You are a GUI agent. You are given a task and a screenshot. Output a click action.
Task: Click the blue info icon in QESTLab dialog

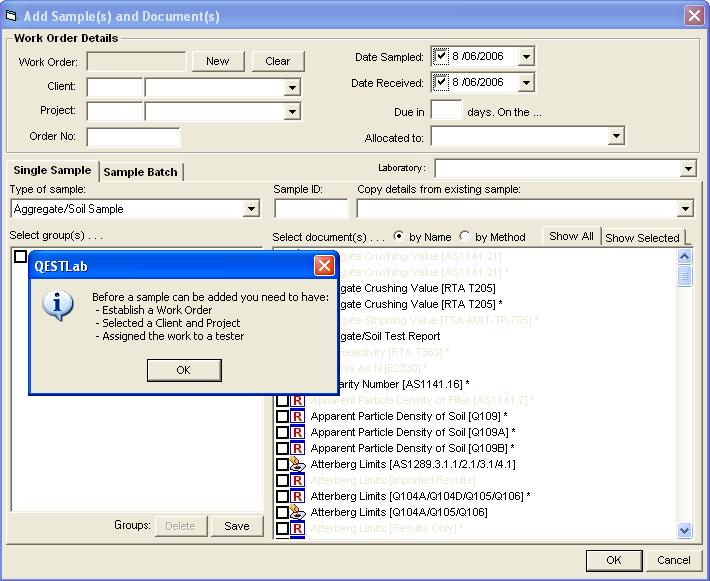tap(58, 304)
